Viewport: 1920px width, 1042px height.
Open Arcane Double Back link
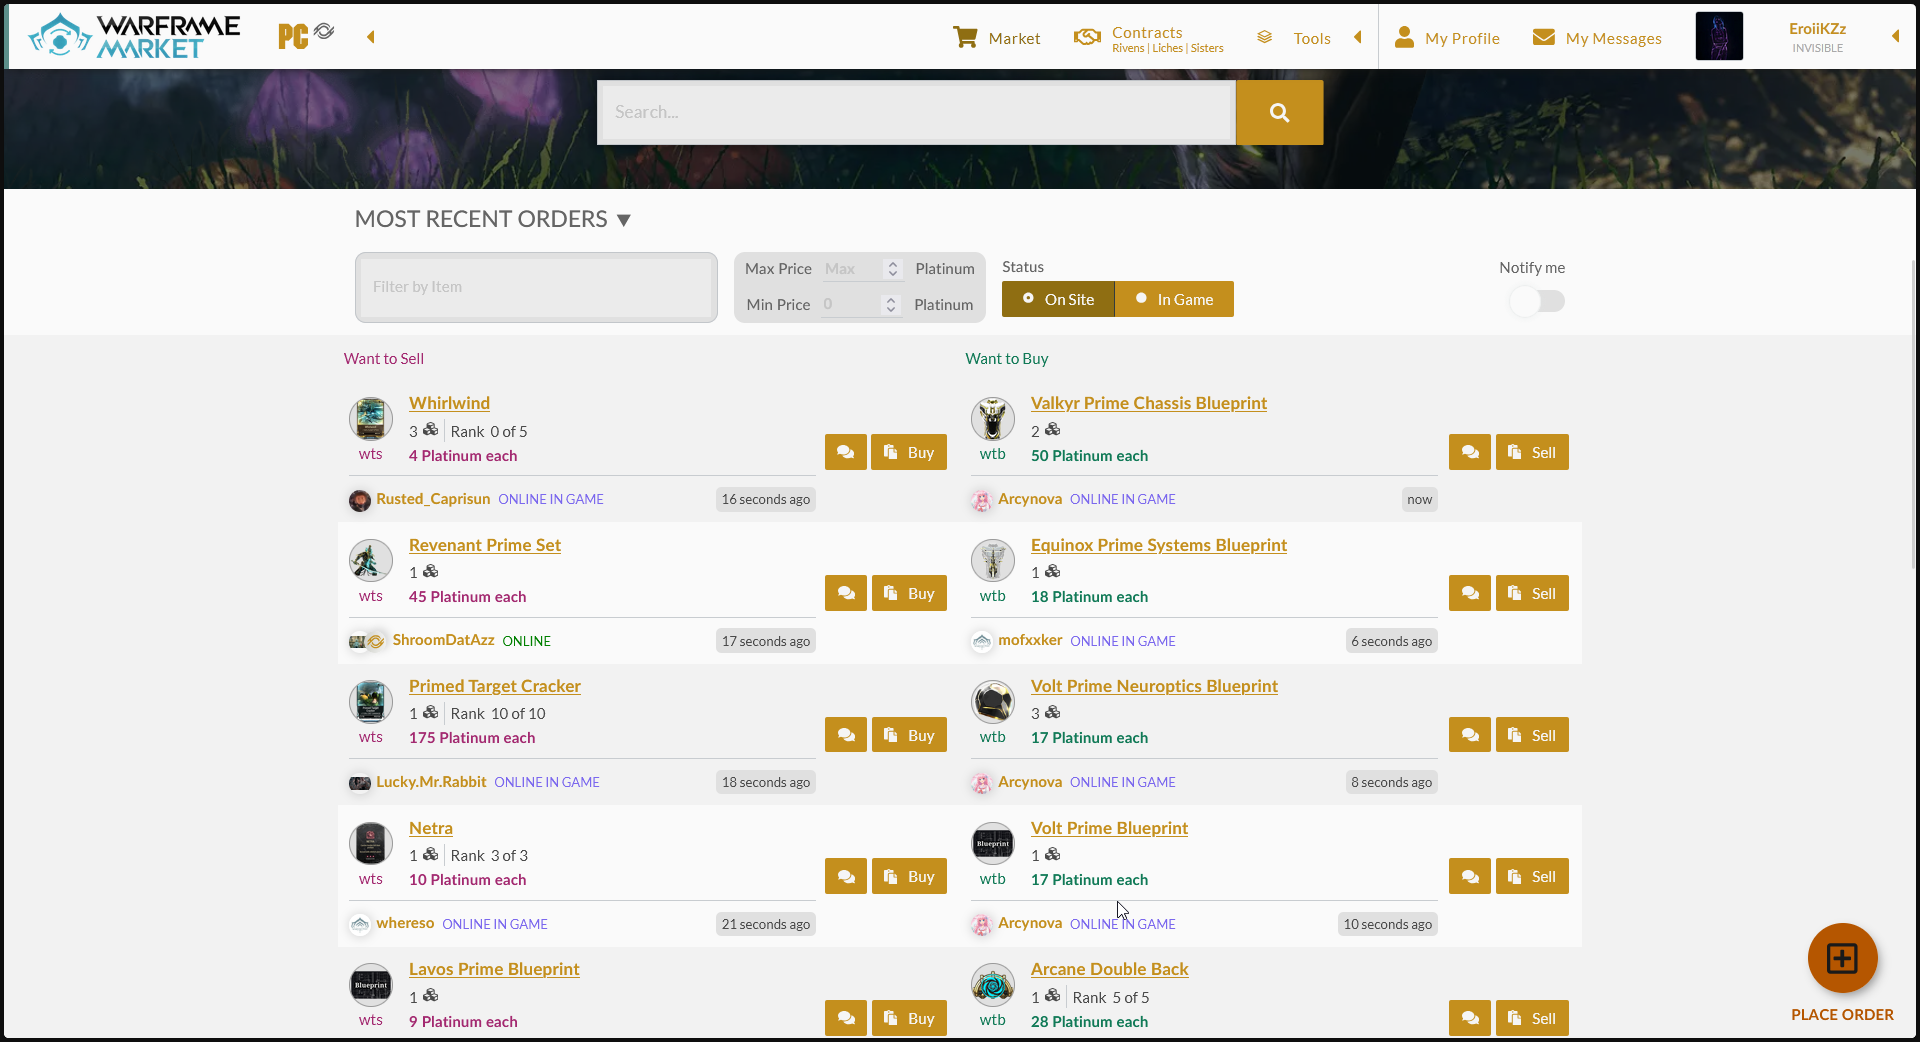click(1109, 969)
